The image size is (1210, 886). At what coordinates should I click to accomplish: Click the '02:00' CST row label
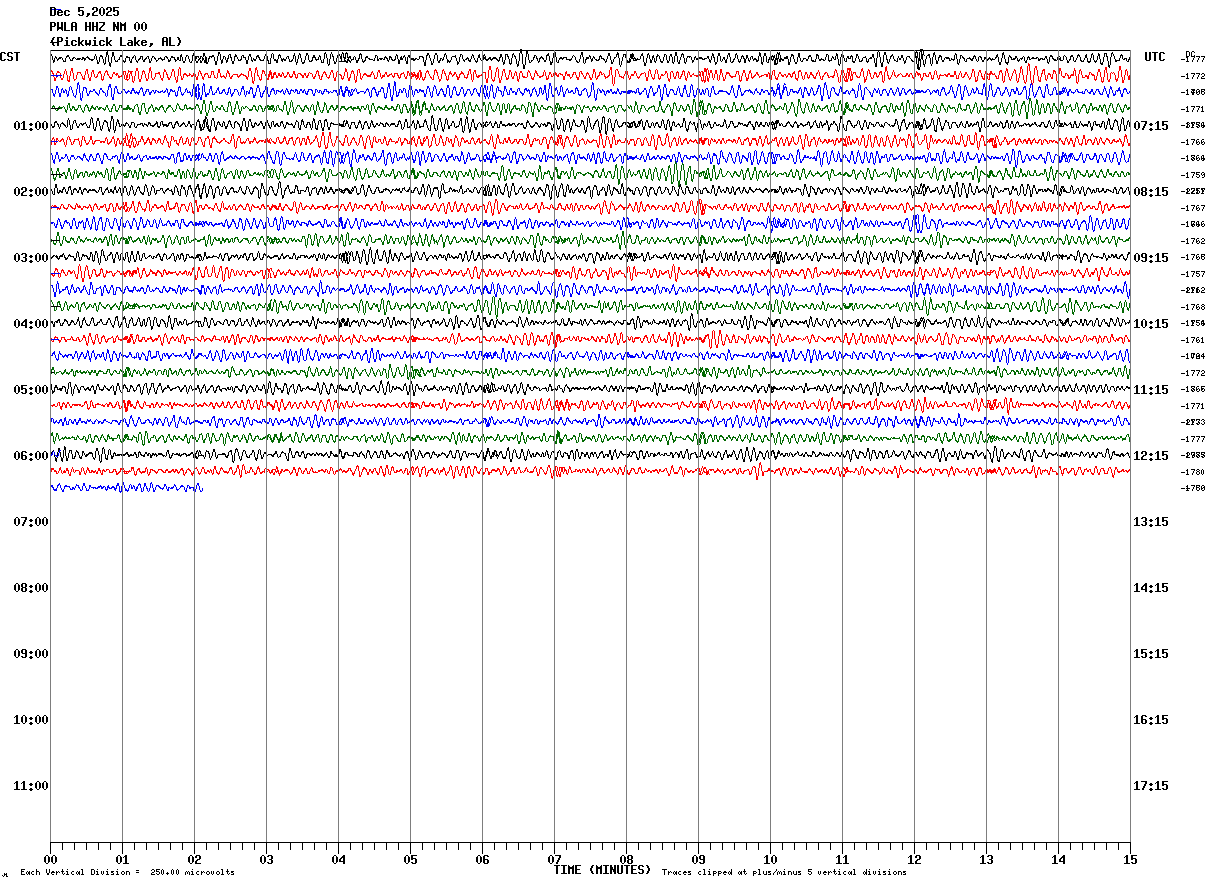[31, 192]
